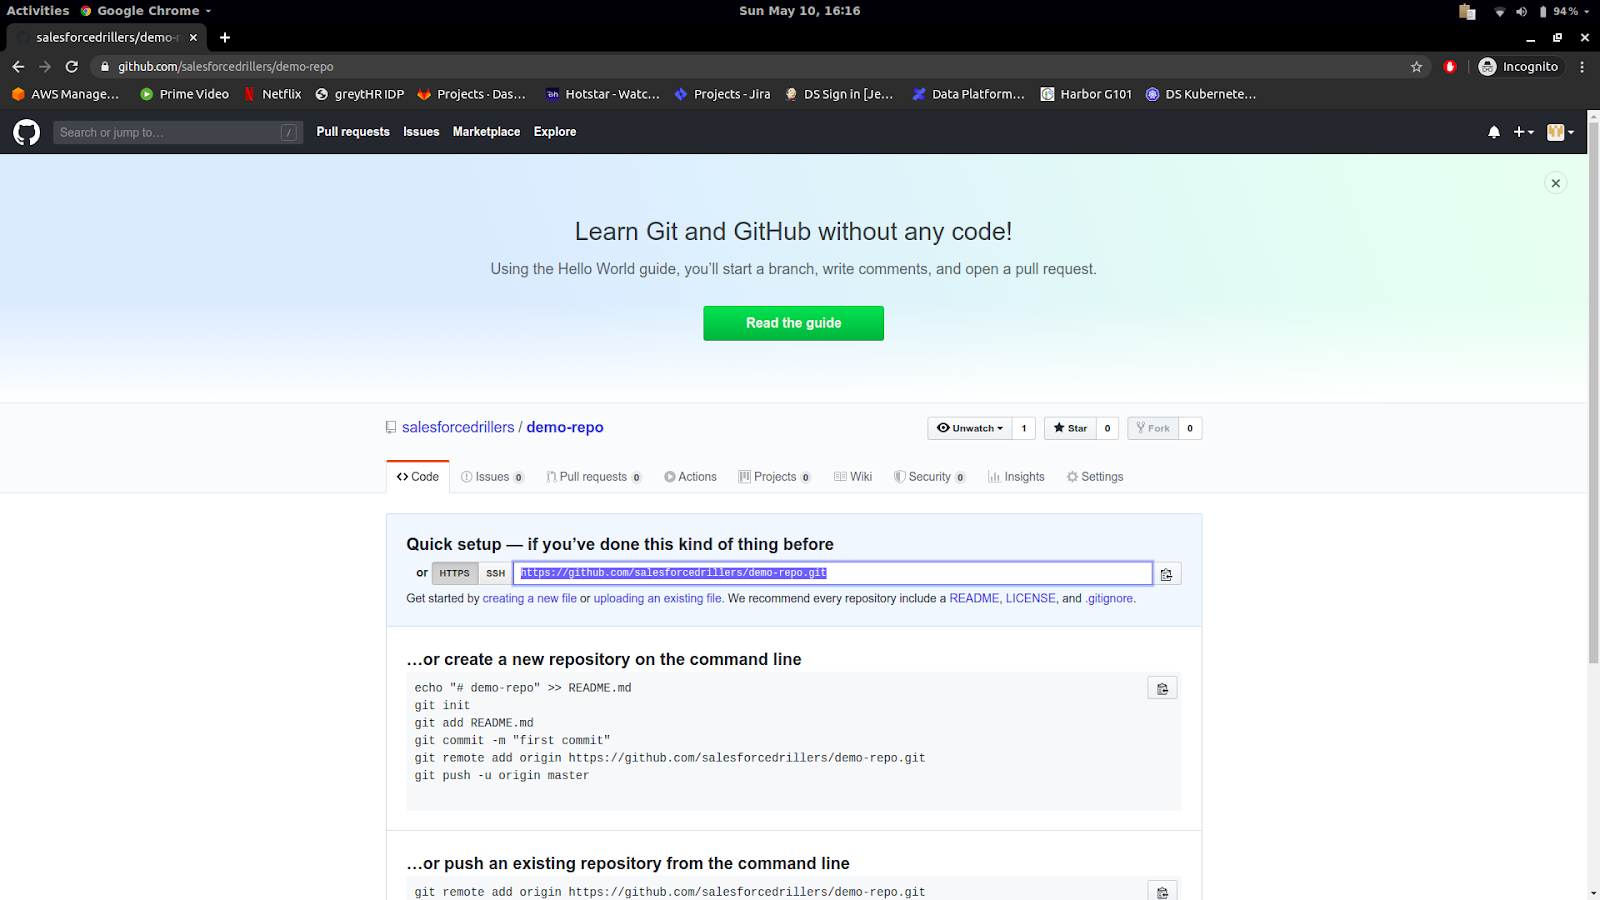Switch clone protocol to SSH
The height and width of the screenshot is (900, 1600).
495,573
